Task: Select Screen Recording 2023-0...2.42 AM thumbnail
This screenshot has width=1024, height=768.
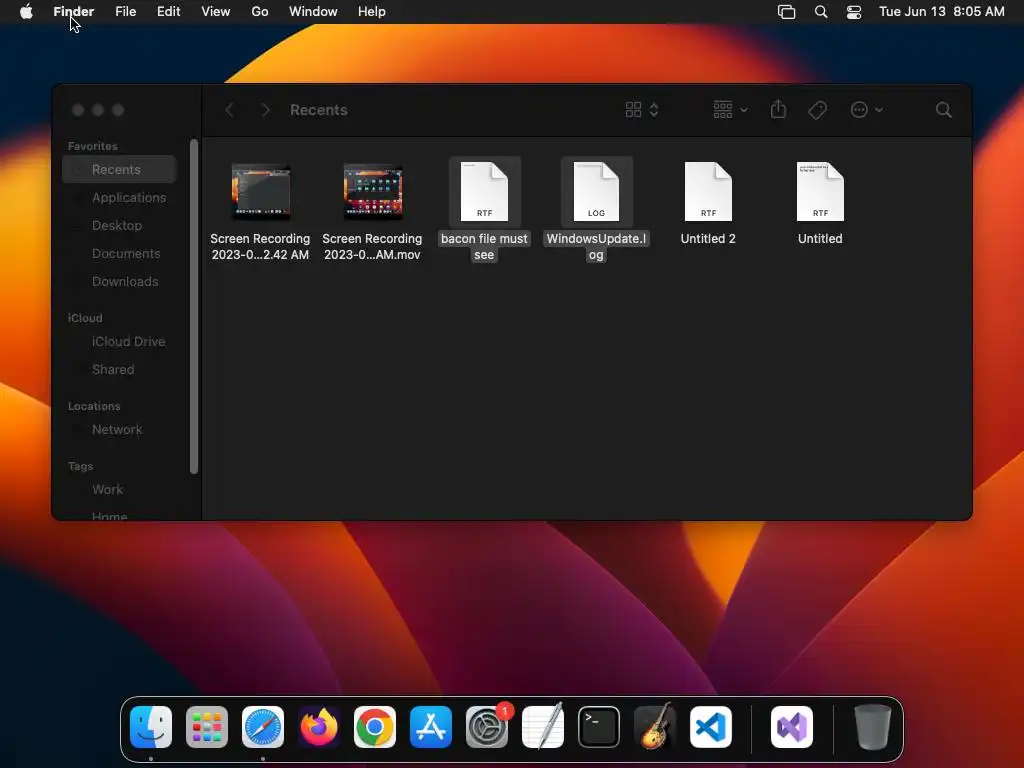Action: (261, 192)
